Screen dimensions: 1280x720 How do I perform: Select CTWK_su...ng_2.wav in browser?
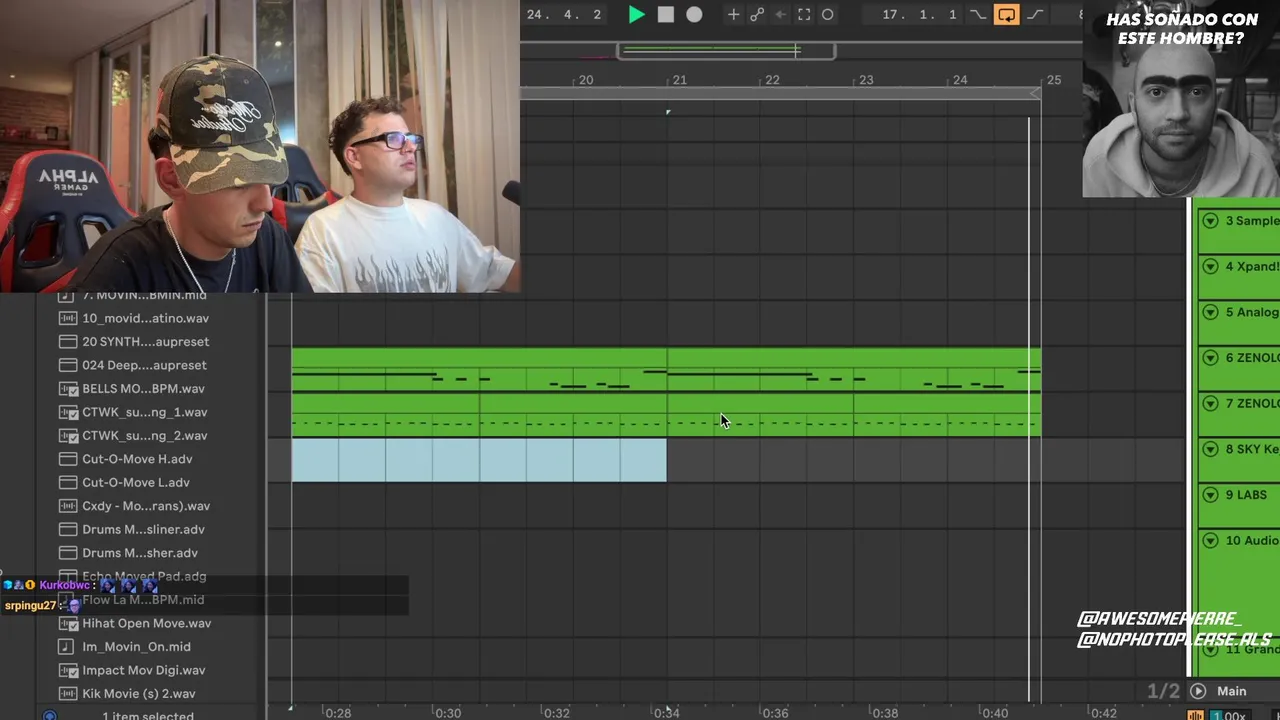(x=144, y=436)
